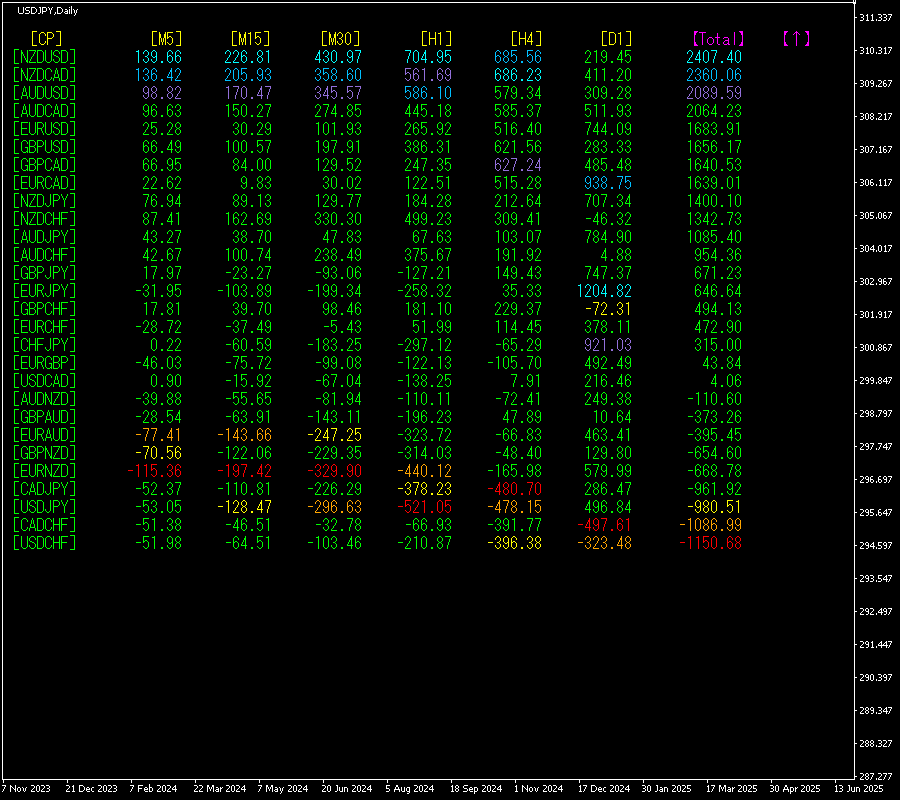The height and width of the screenshot is (800, 900).
Task: Select the [AUDJPY] pair label
Action: pos(44,237)
